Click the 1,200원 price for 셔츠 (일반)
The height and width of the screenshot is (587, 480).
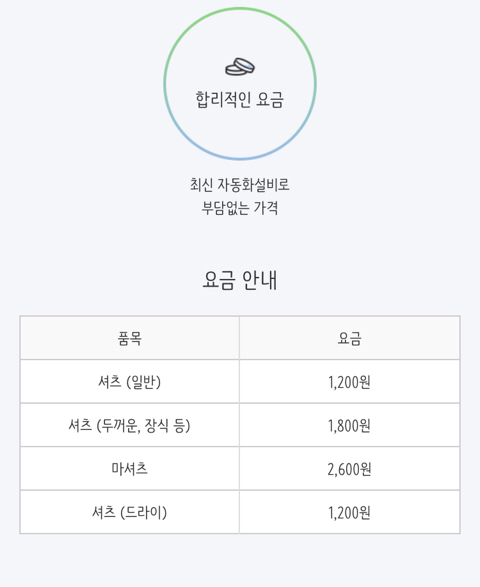(349, 382)
